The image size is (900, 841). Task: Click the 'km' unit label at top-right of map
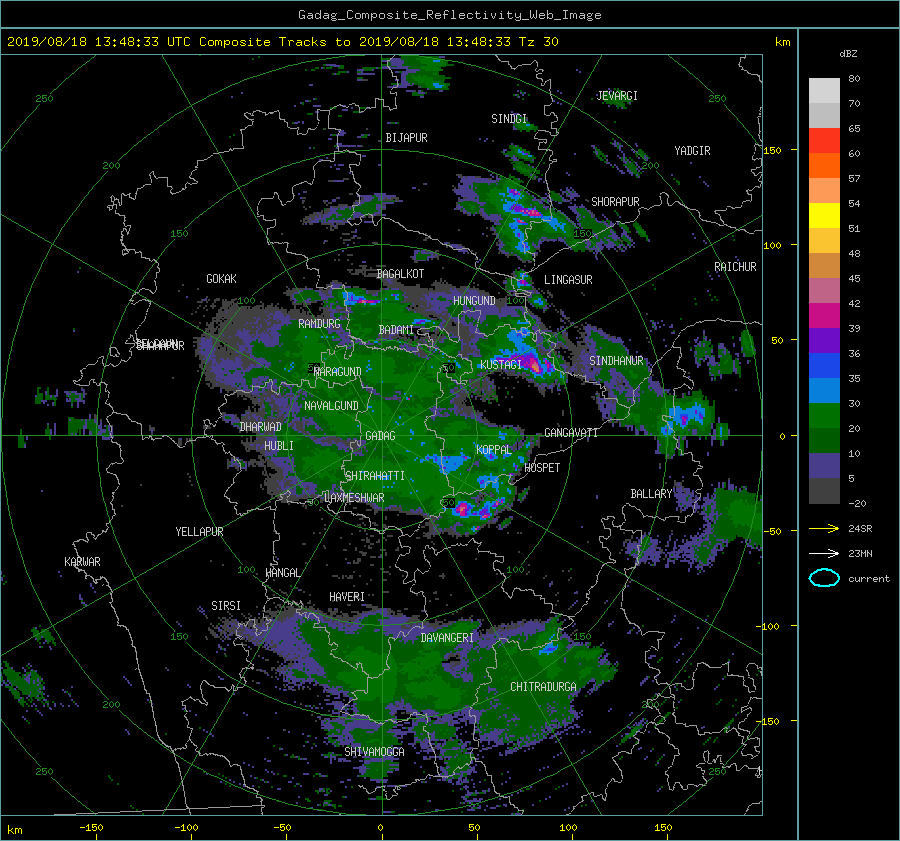tap(782, 42)
